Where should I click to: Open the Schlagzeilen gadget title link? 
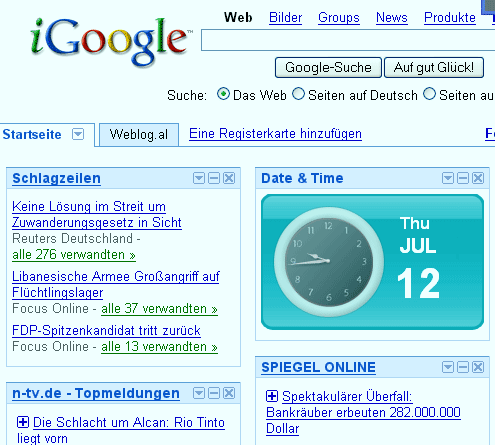pyautogui.click(x=56, y=178)
